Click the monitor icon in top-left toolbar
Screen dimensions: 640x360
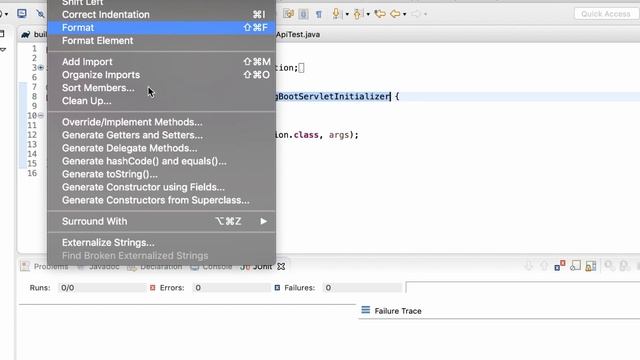[22, 14]
